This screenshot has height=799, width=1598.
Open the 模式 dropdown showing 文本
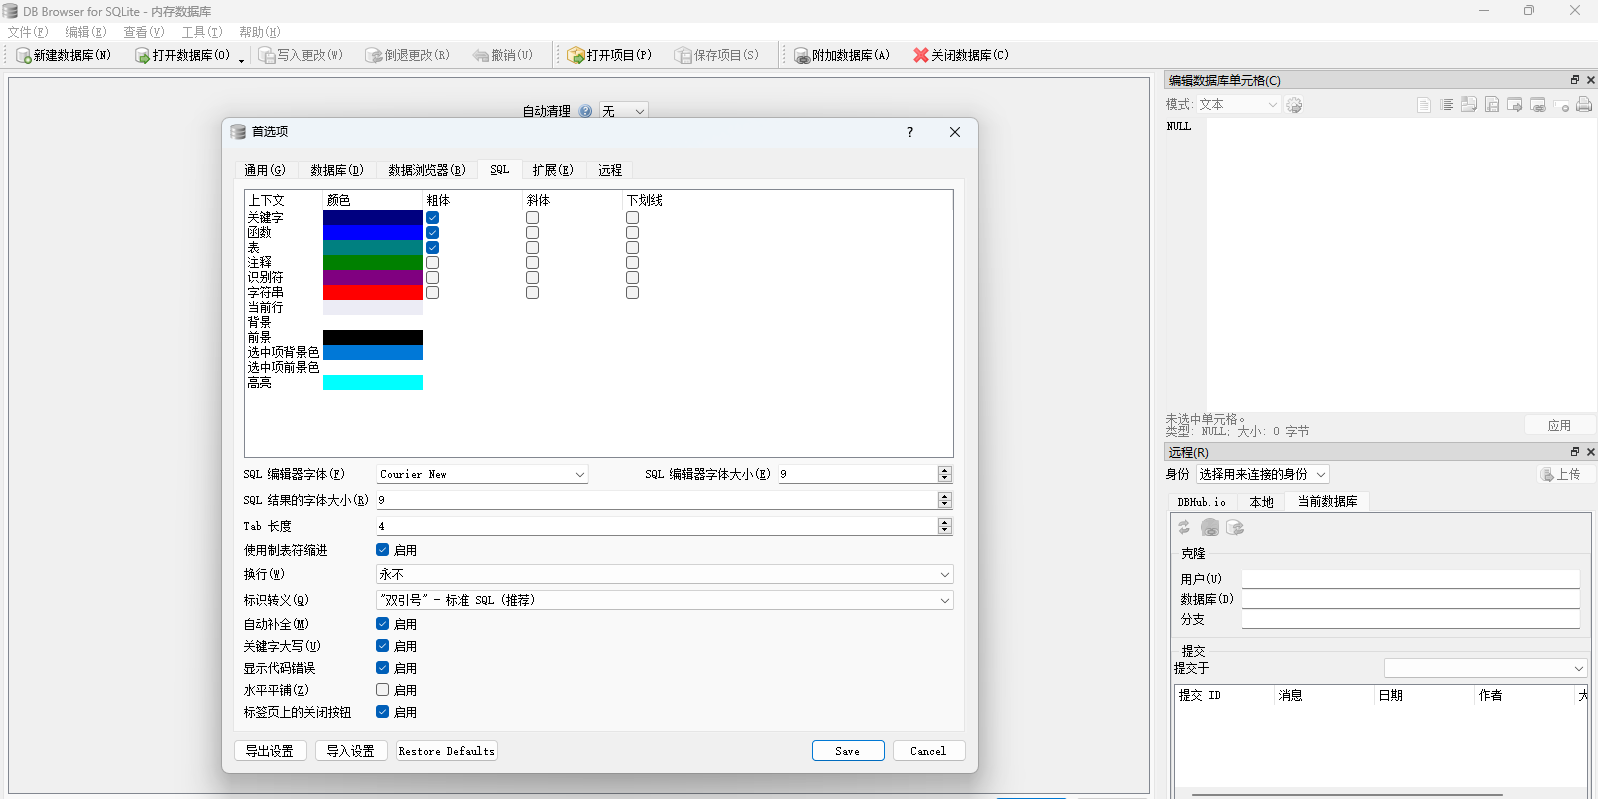1239,105
